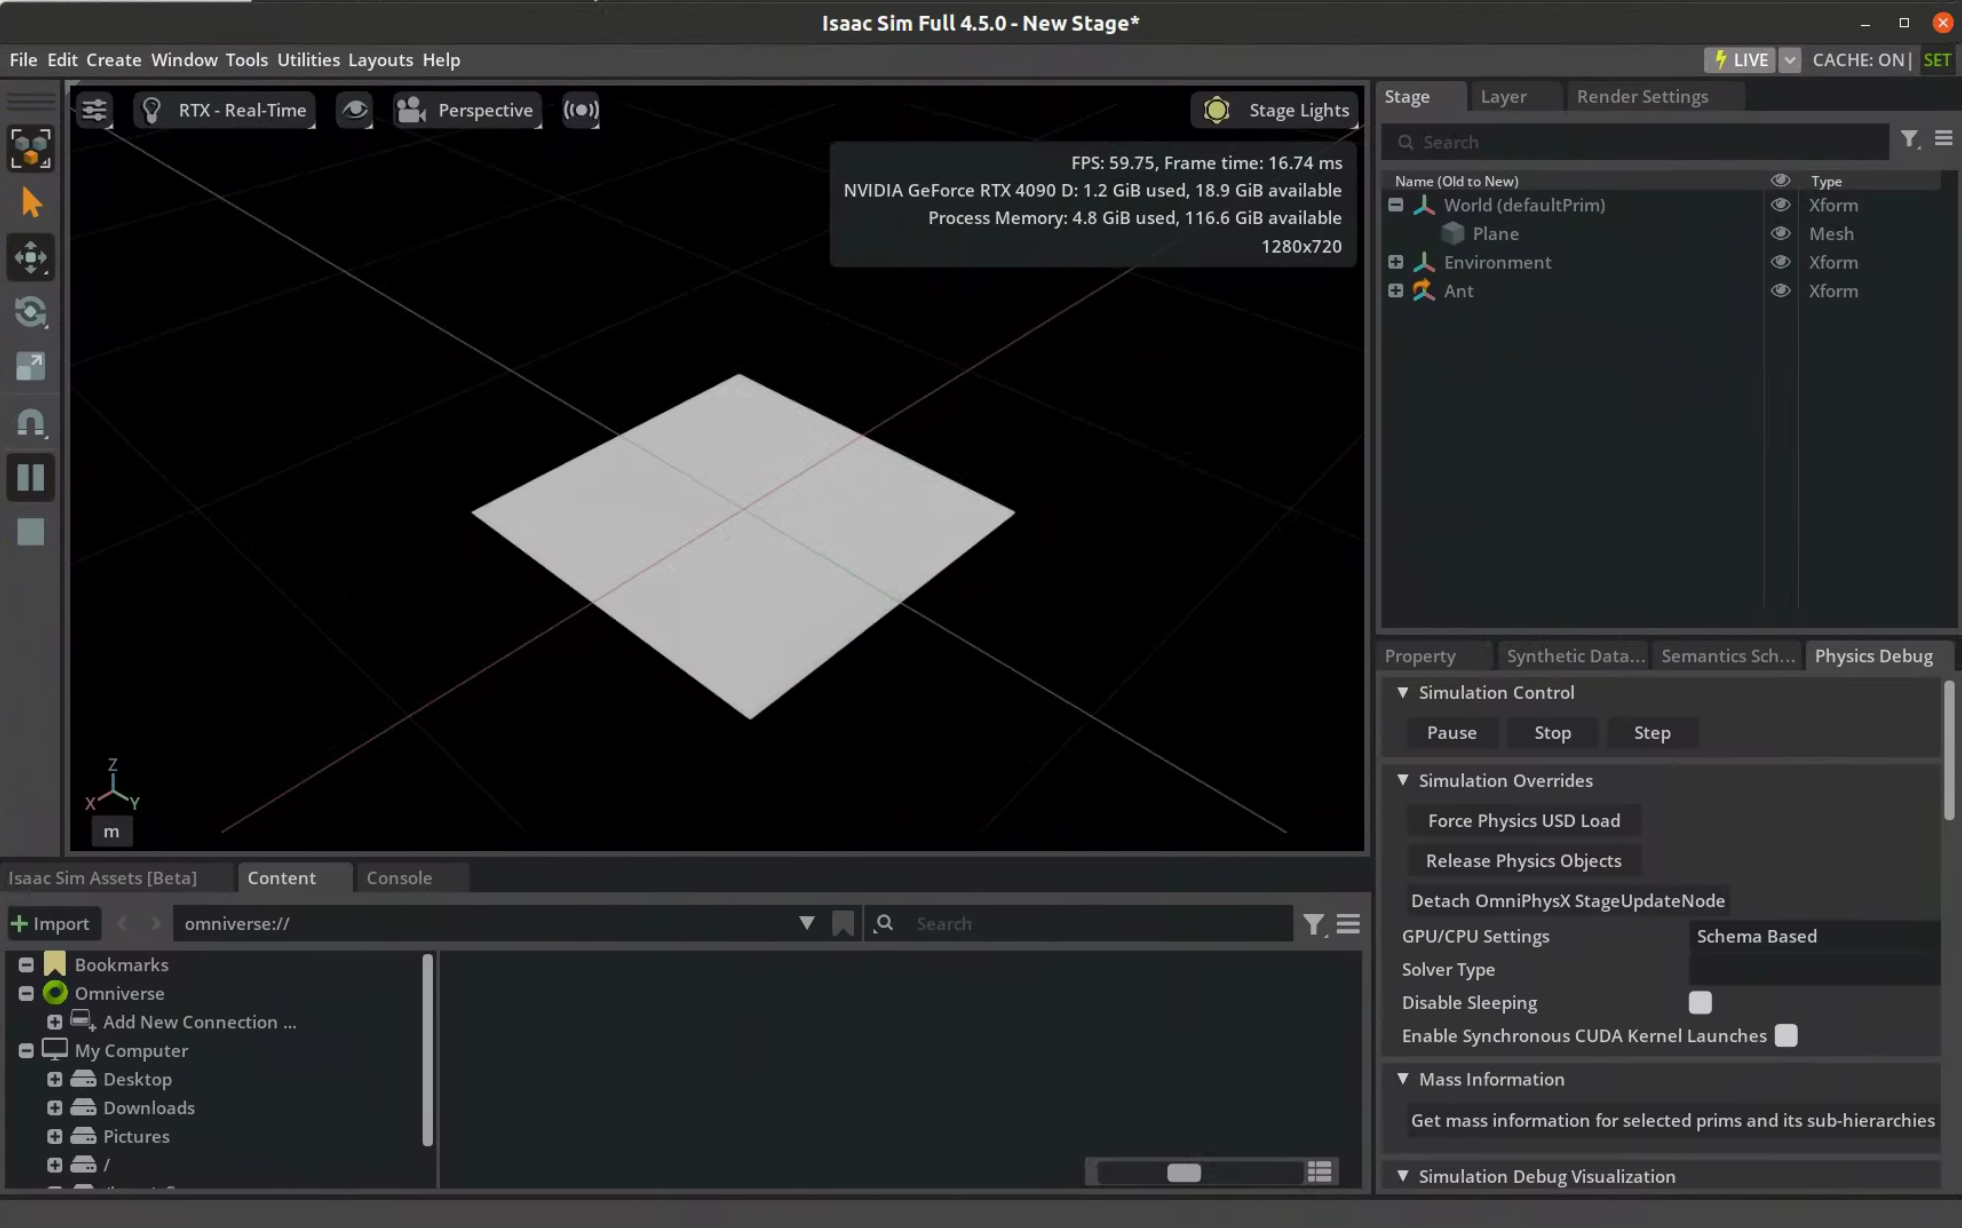Screen dimensions: 1962x1228
Task: Adjust the thumbnail size slider in content browser
Action: coord(1185,1171)
